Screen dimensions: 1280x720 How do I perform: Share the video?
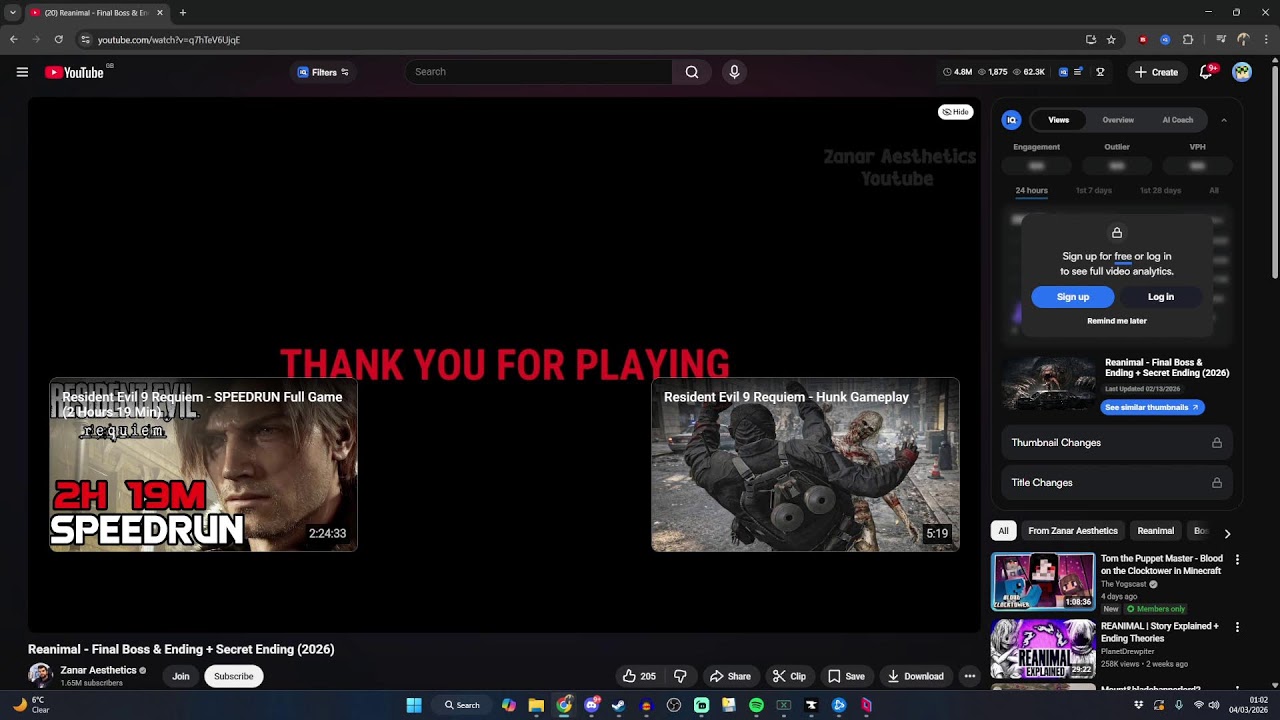click(730, 676)
